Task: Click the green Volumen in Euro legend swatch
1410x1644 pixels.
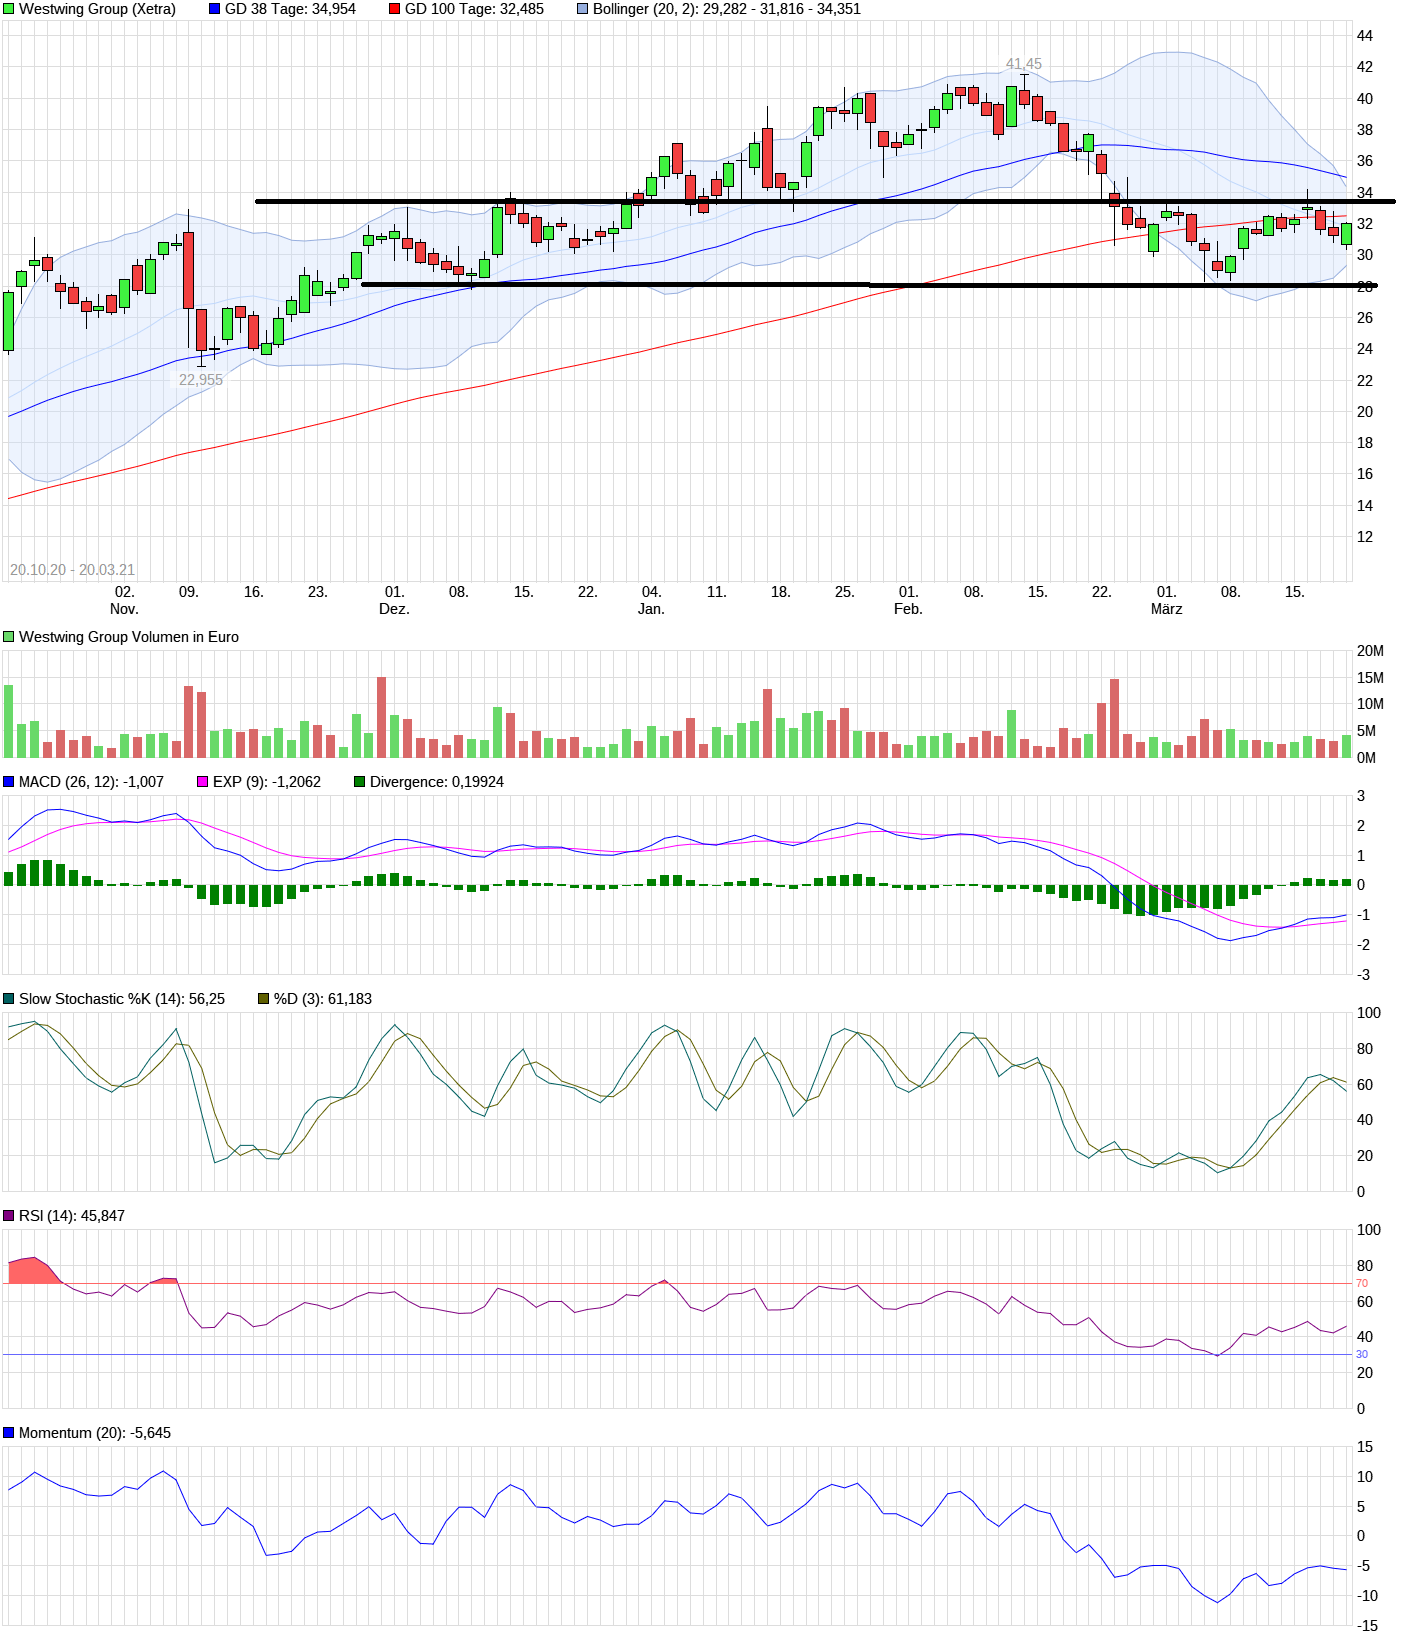Action: [9, 637]
